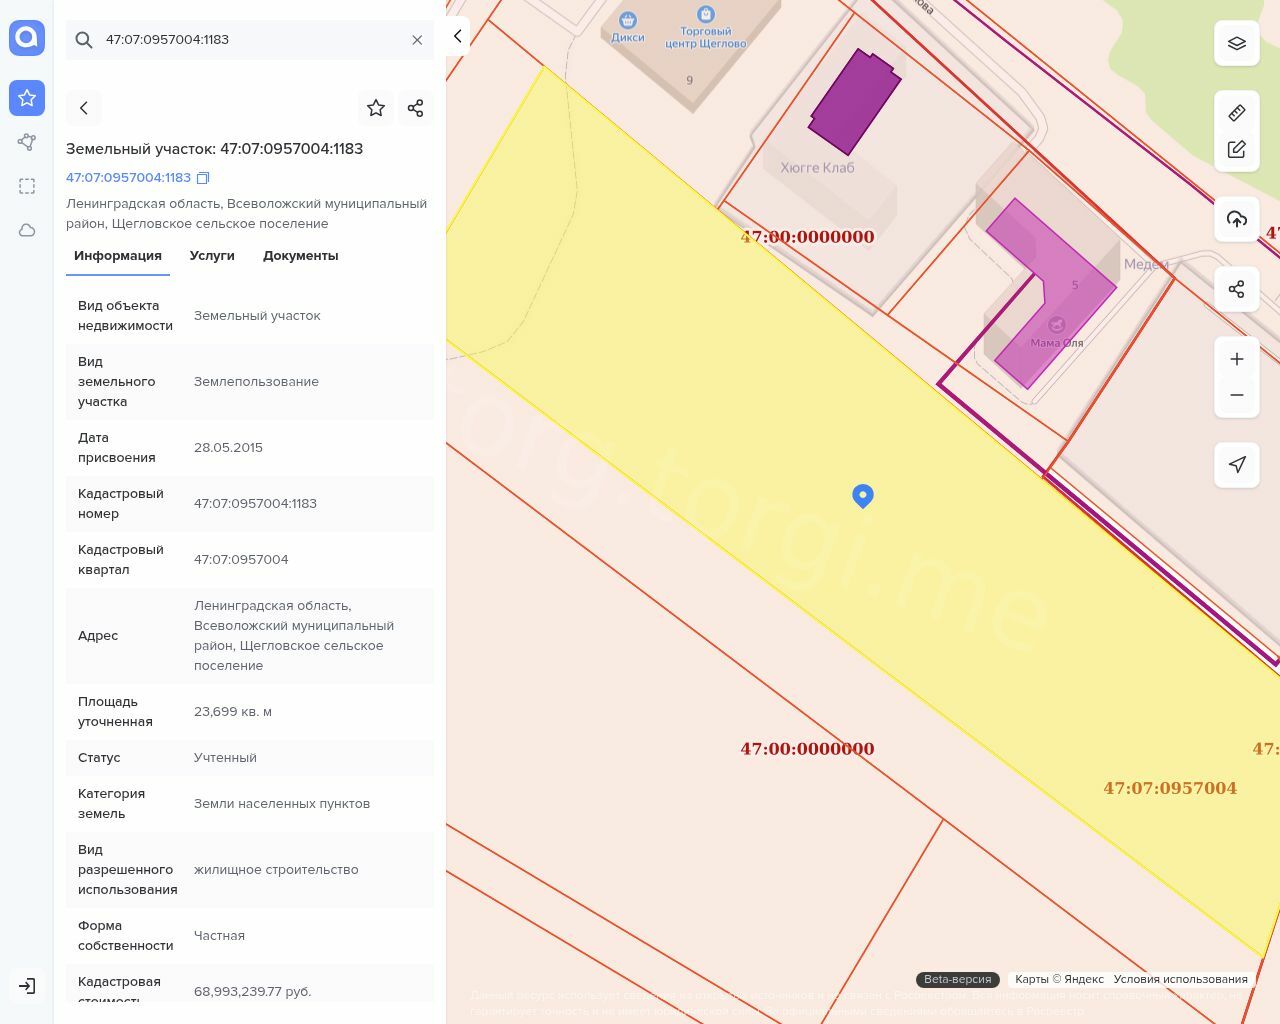Switch to the Документы tab
Screen dimensions: 1280x1024
click(x=300, y=256)
